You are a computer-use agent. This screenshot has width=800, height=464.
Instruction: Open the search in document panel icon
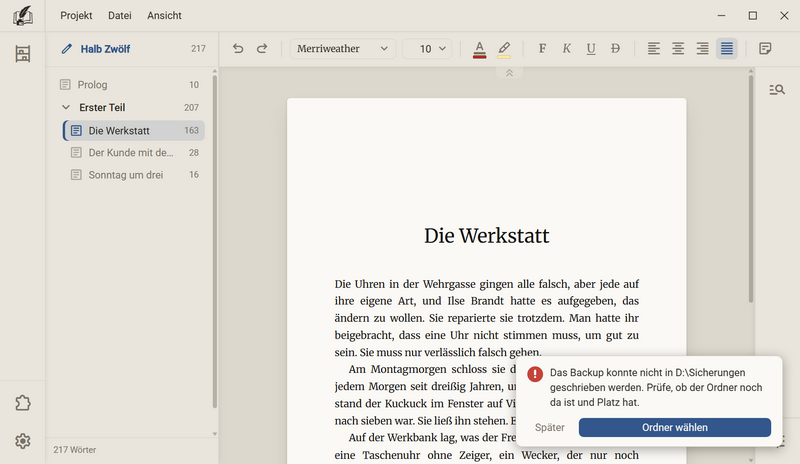[777, 90]
